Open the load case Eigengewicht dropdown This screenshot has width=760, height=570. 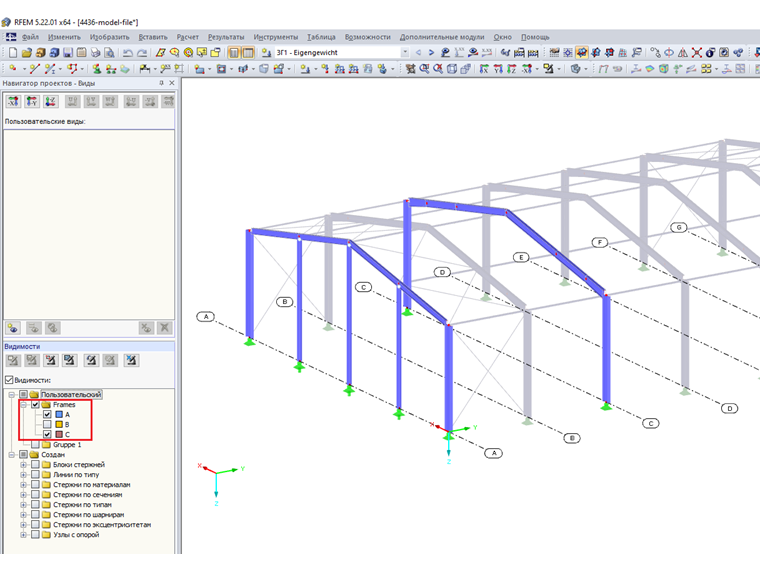(x=405, y=52)
